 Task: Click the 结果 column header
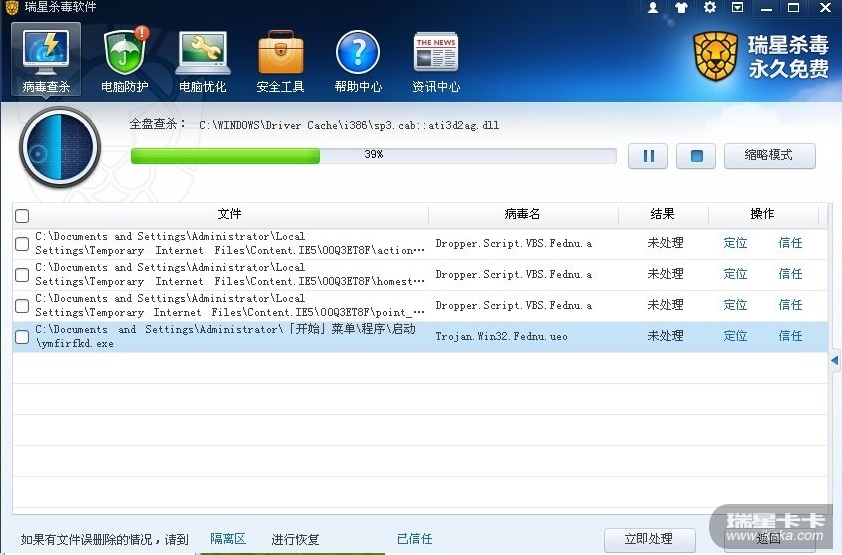point(663,214)
